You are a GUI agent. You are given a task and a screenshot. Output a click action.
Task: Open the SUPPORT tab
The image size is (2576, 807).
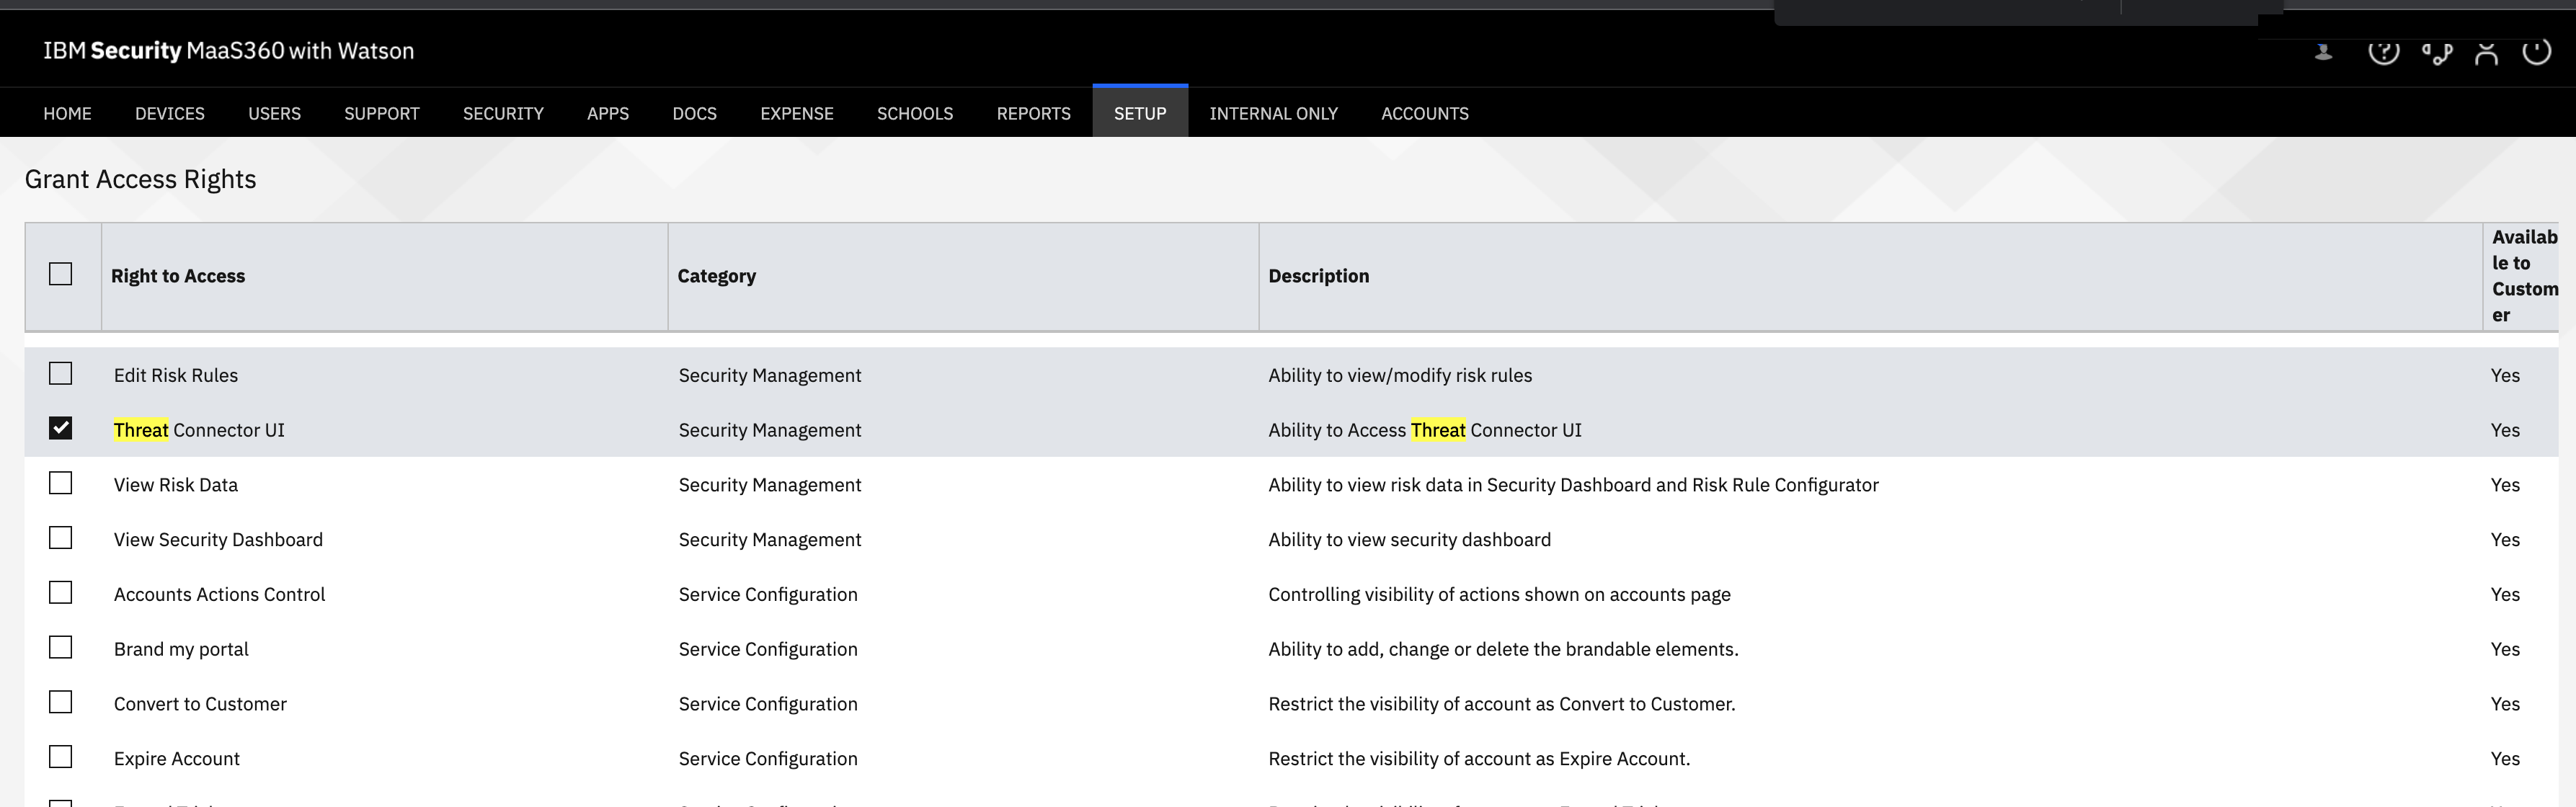(382, 113)
